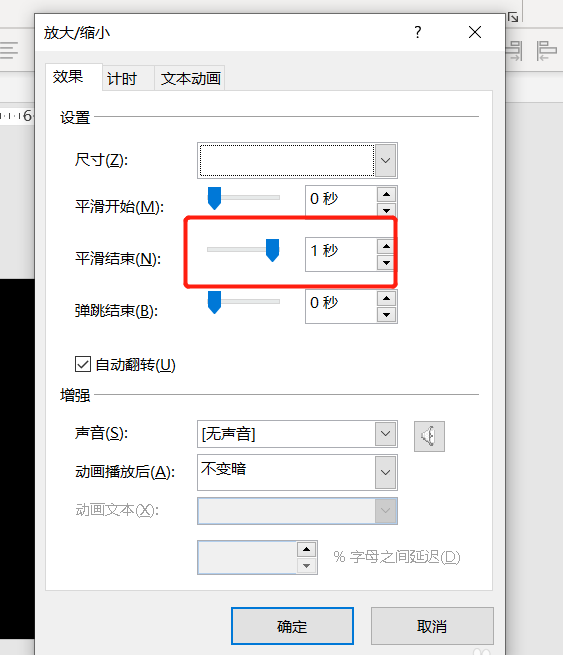Viewport: 563px width, 655px height.
Task: Open the 动画播放后 dropdown
Action: [385, 472]
